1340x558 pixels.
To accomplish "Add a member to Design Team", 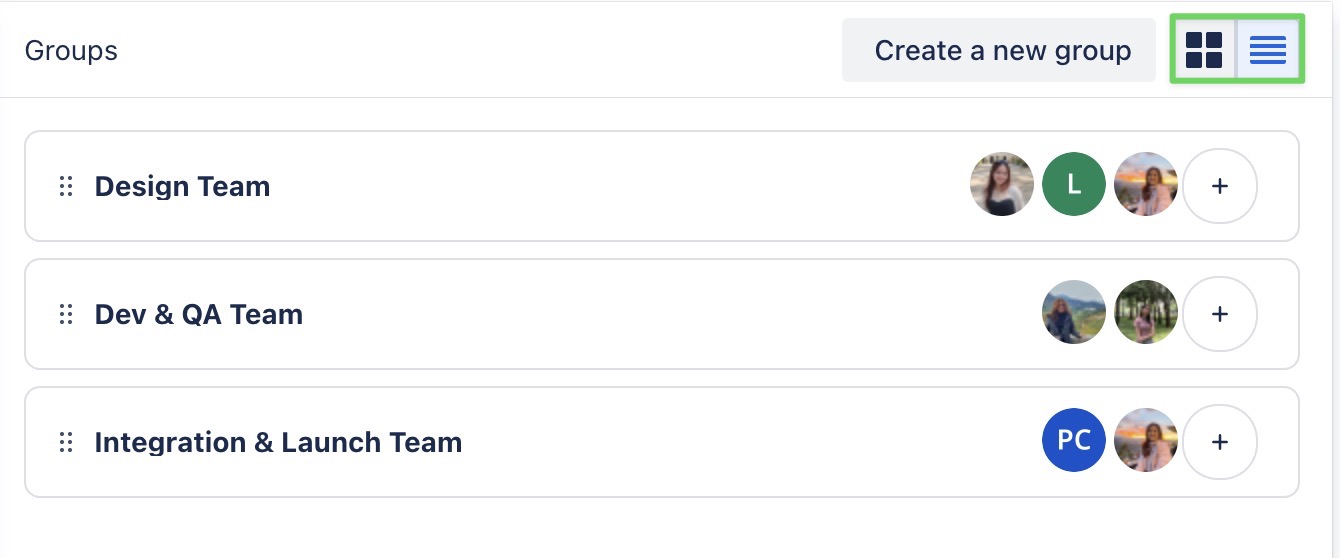I will (x=1219, y=186).
